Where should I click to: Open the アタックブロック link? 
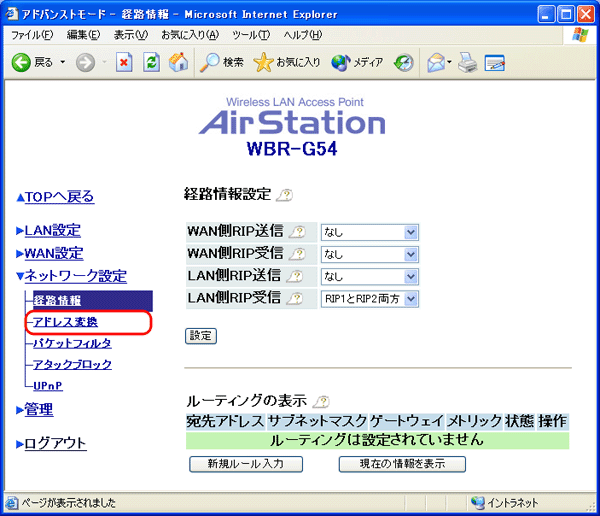coord(72,364)
